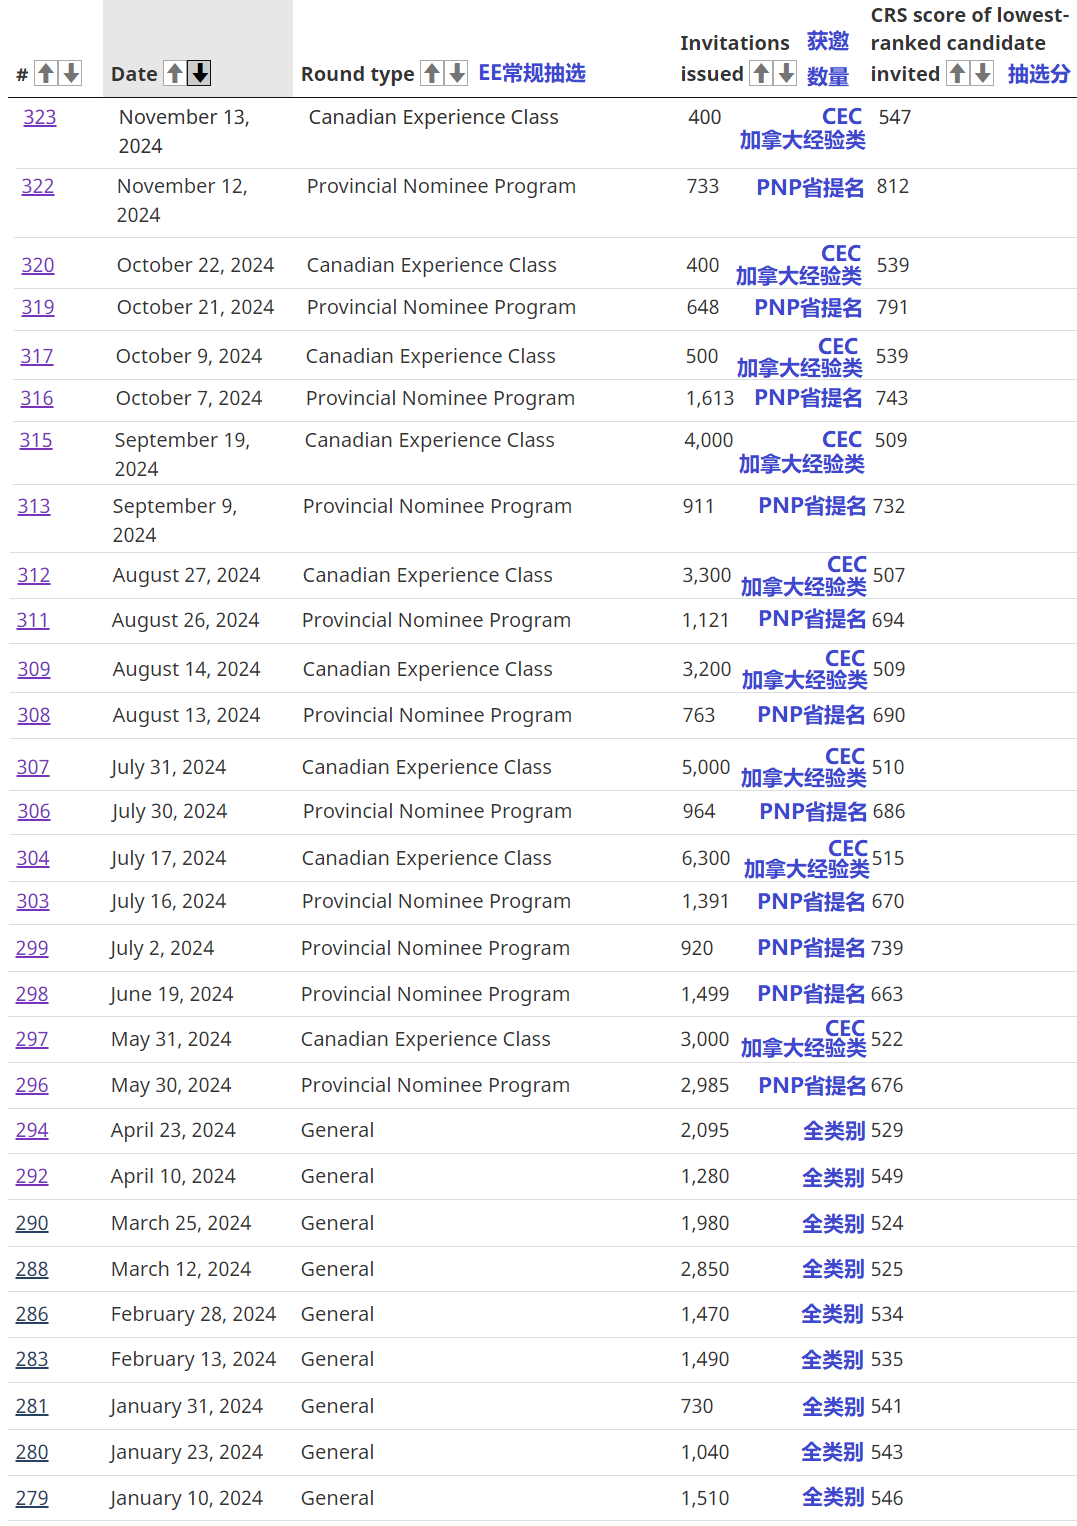This screenshot has height=1526, width=1077.
Task: Sort the # column in ascending order
Action: (x=46, y=73)
